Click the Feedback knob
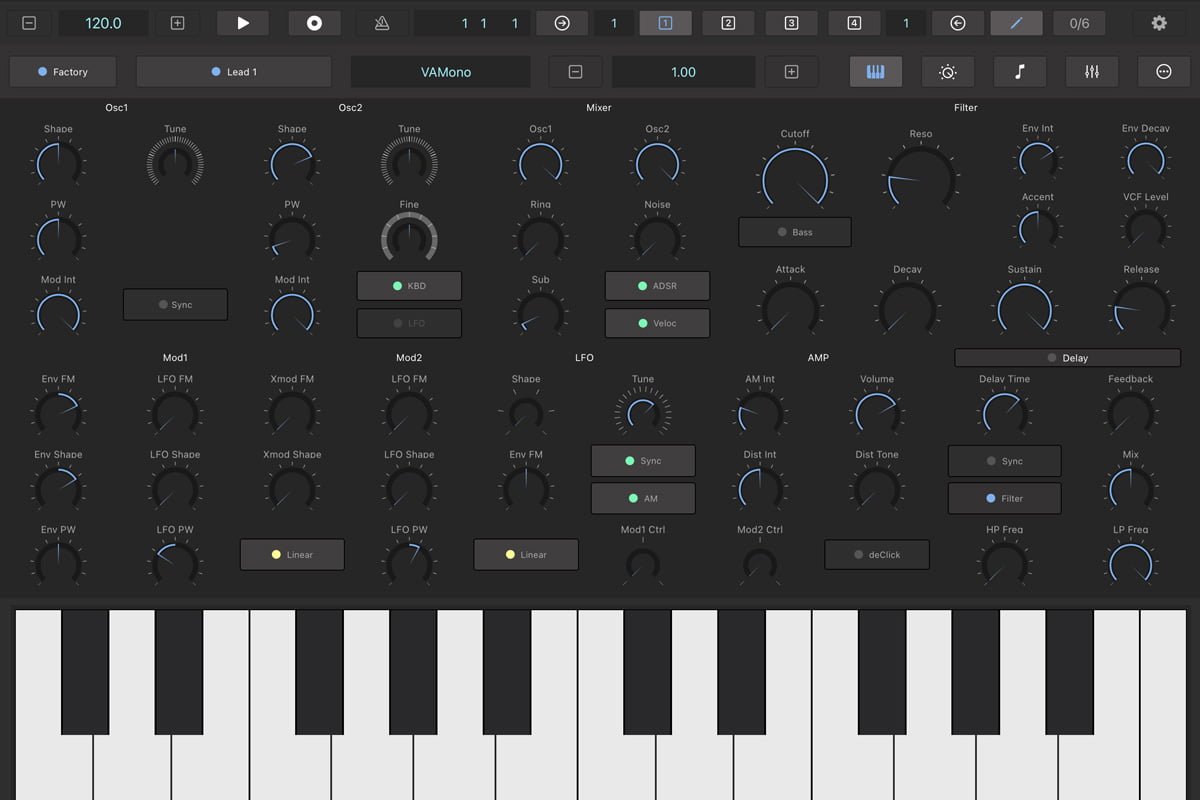The height and width of the screenshot is (800, 1200). [x=1130, y=412]
